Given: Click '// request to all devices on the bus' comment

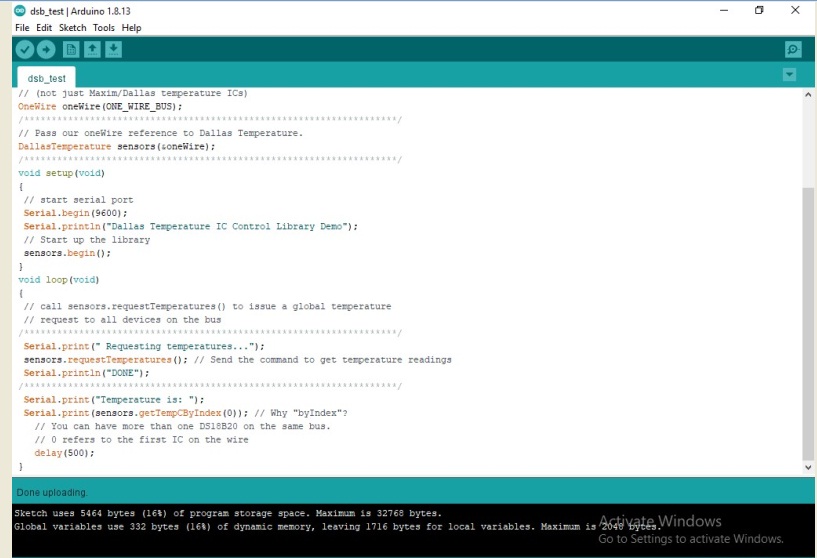Looking at the screenshot, I should tap(122, 320).
